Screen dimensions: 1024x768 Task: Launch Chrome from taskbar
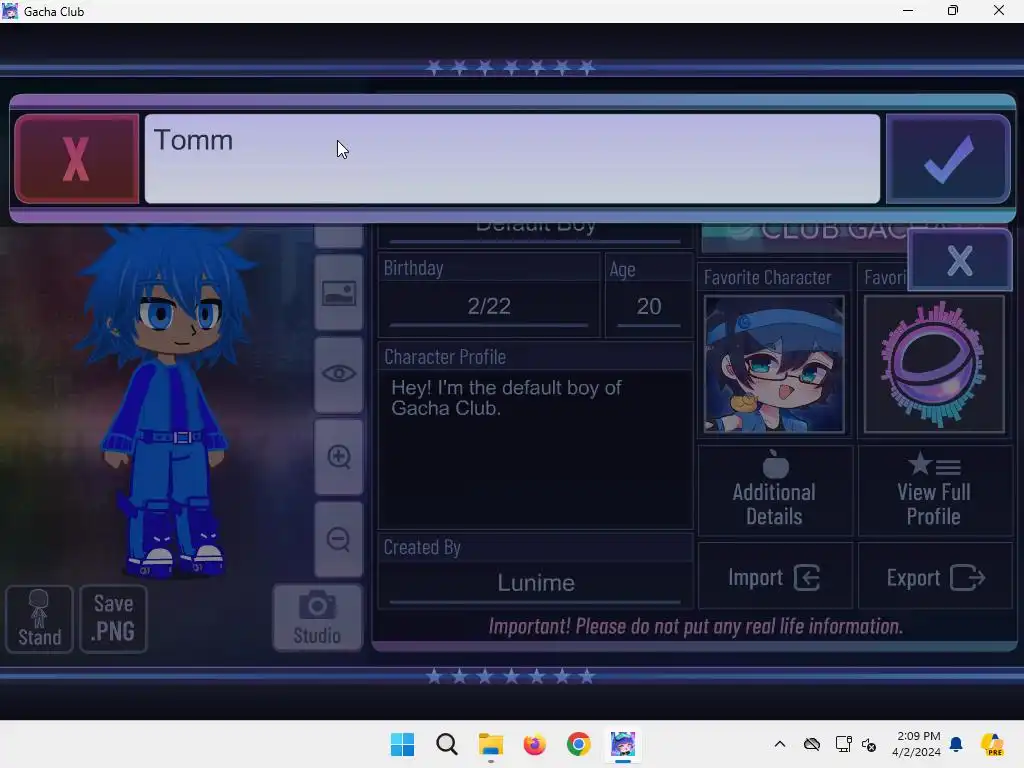click(x=579, y=744)
